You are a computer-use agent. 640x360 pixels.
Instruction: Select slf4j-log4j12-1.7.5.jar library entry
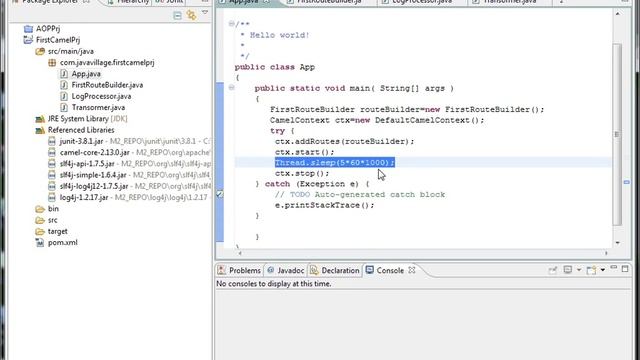click(x=94, y=186)
